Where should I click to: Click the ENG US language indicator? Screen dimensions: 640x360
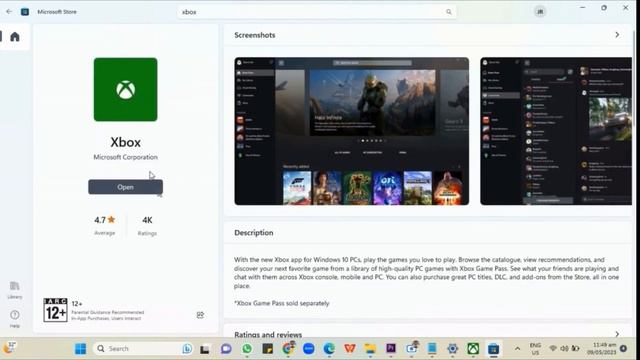pos(535,349)
